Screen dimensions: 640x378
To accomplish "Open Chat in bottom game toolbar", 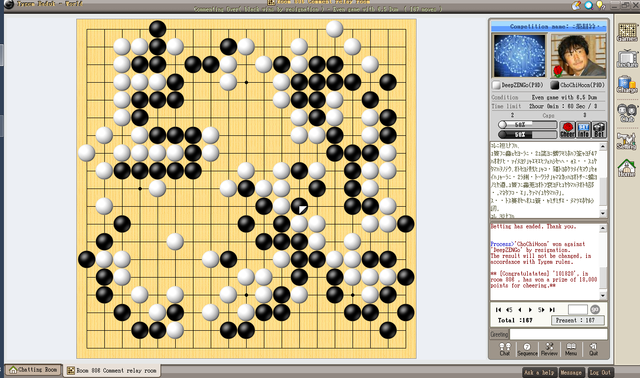I will pyautogui.click(x=504, y=349).
